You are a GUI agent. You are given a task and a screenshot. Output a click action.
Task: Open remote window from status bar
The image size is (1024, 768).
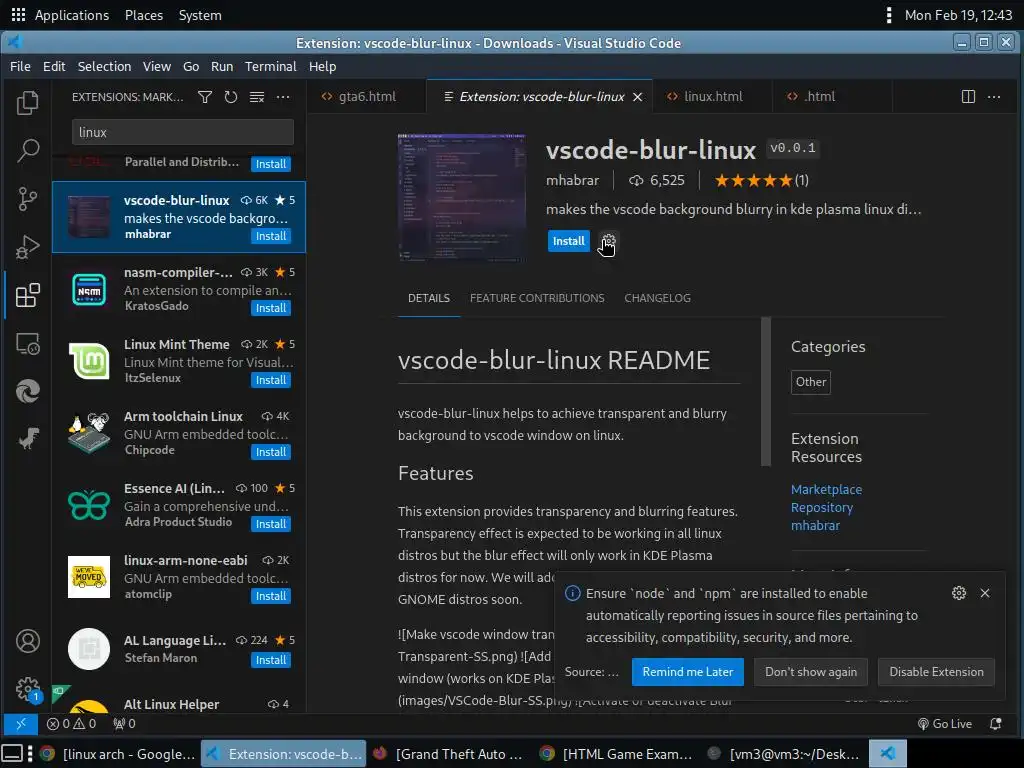pyautogui.click(x=21, y=724)
